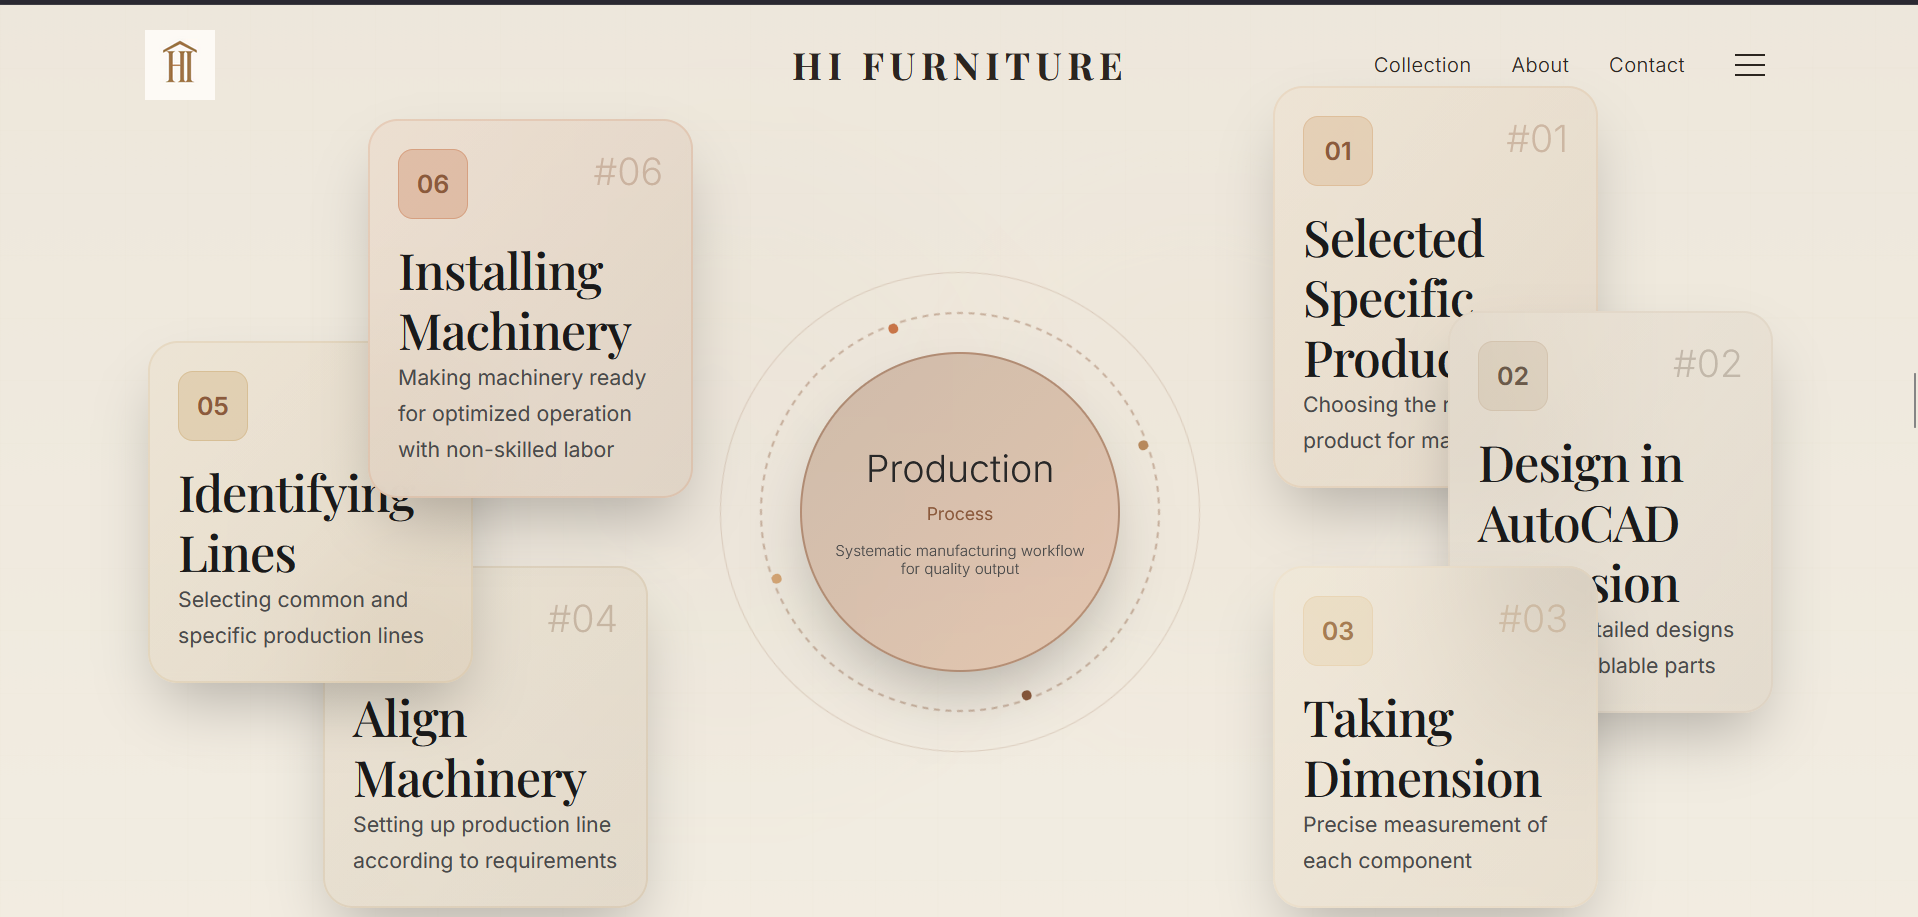
Task: Click the HI Furniture logo icon
Action: (180, 65)
